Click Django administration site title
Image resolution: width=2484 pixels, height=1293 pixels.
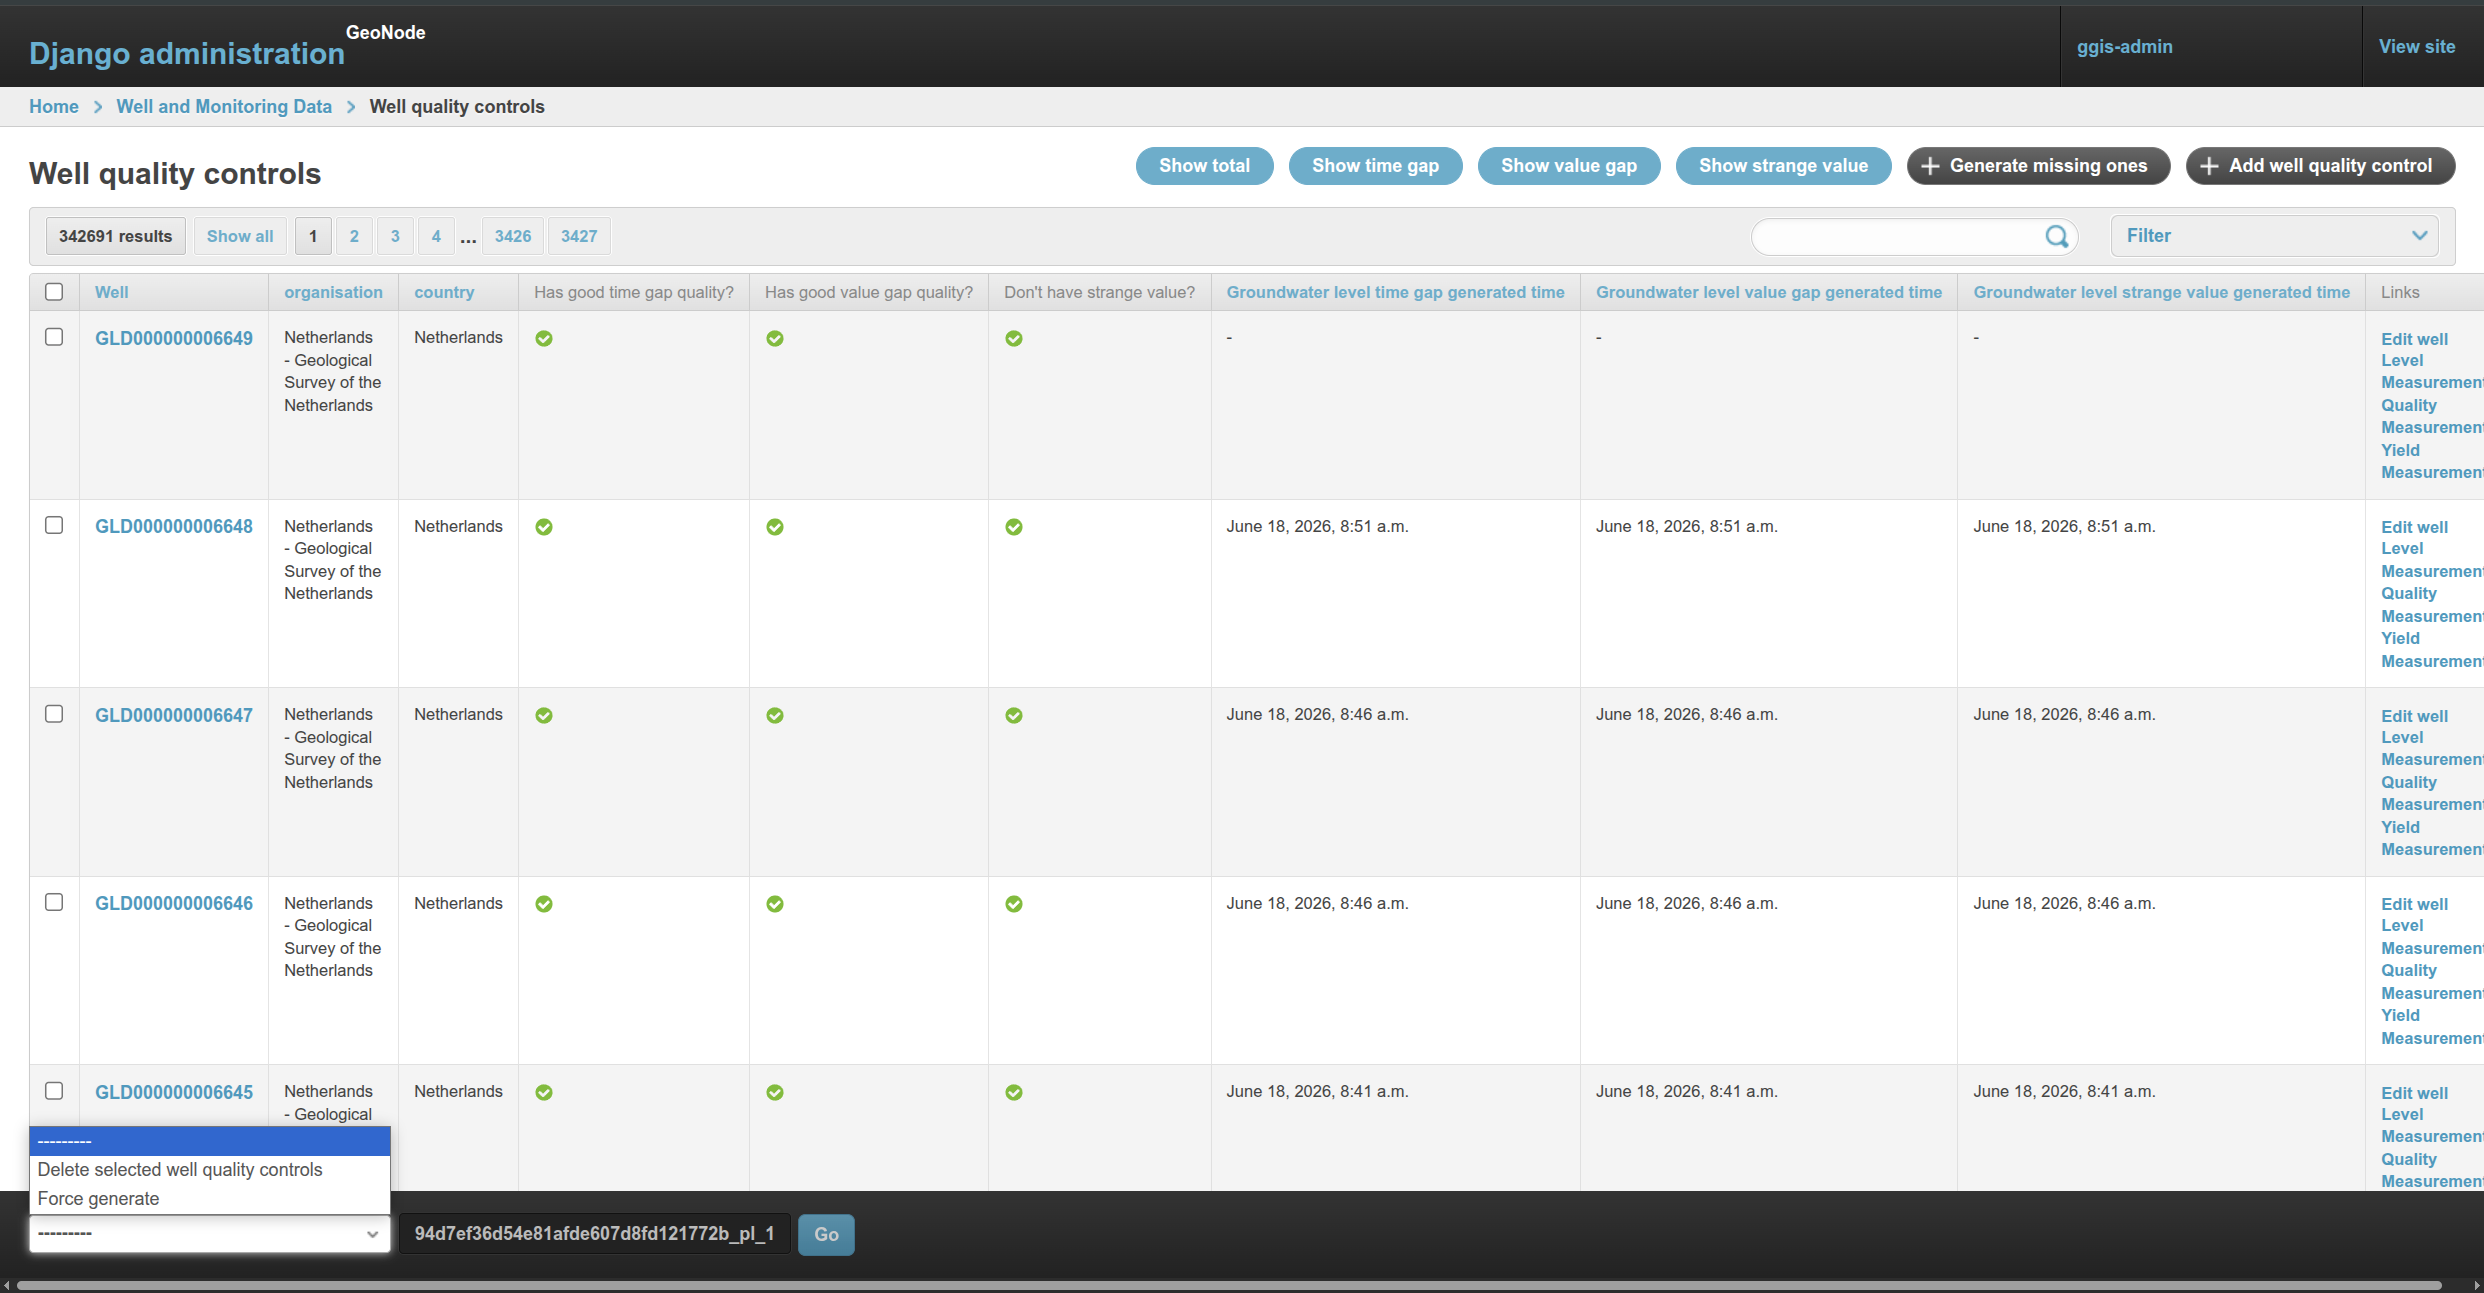click(187, 53)
